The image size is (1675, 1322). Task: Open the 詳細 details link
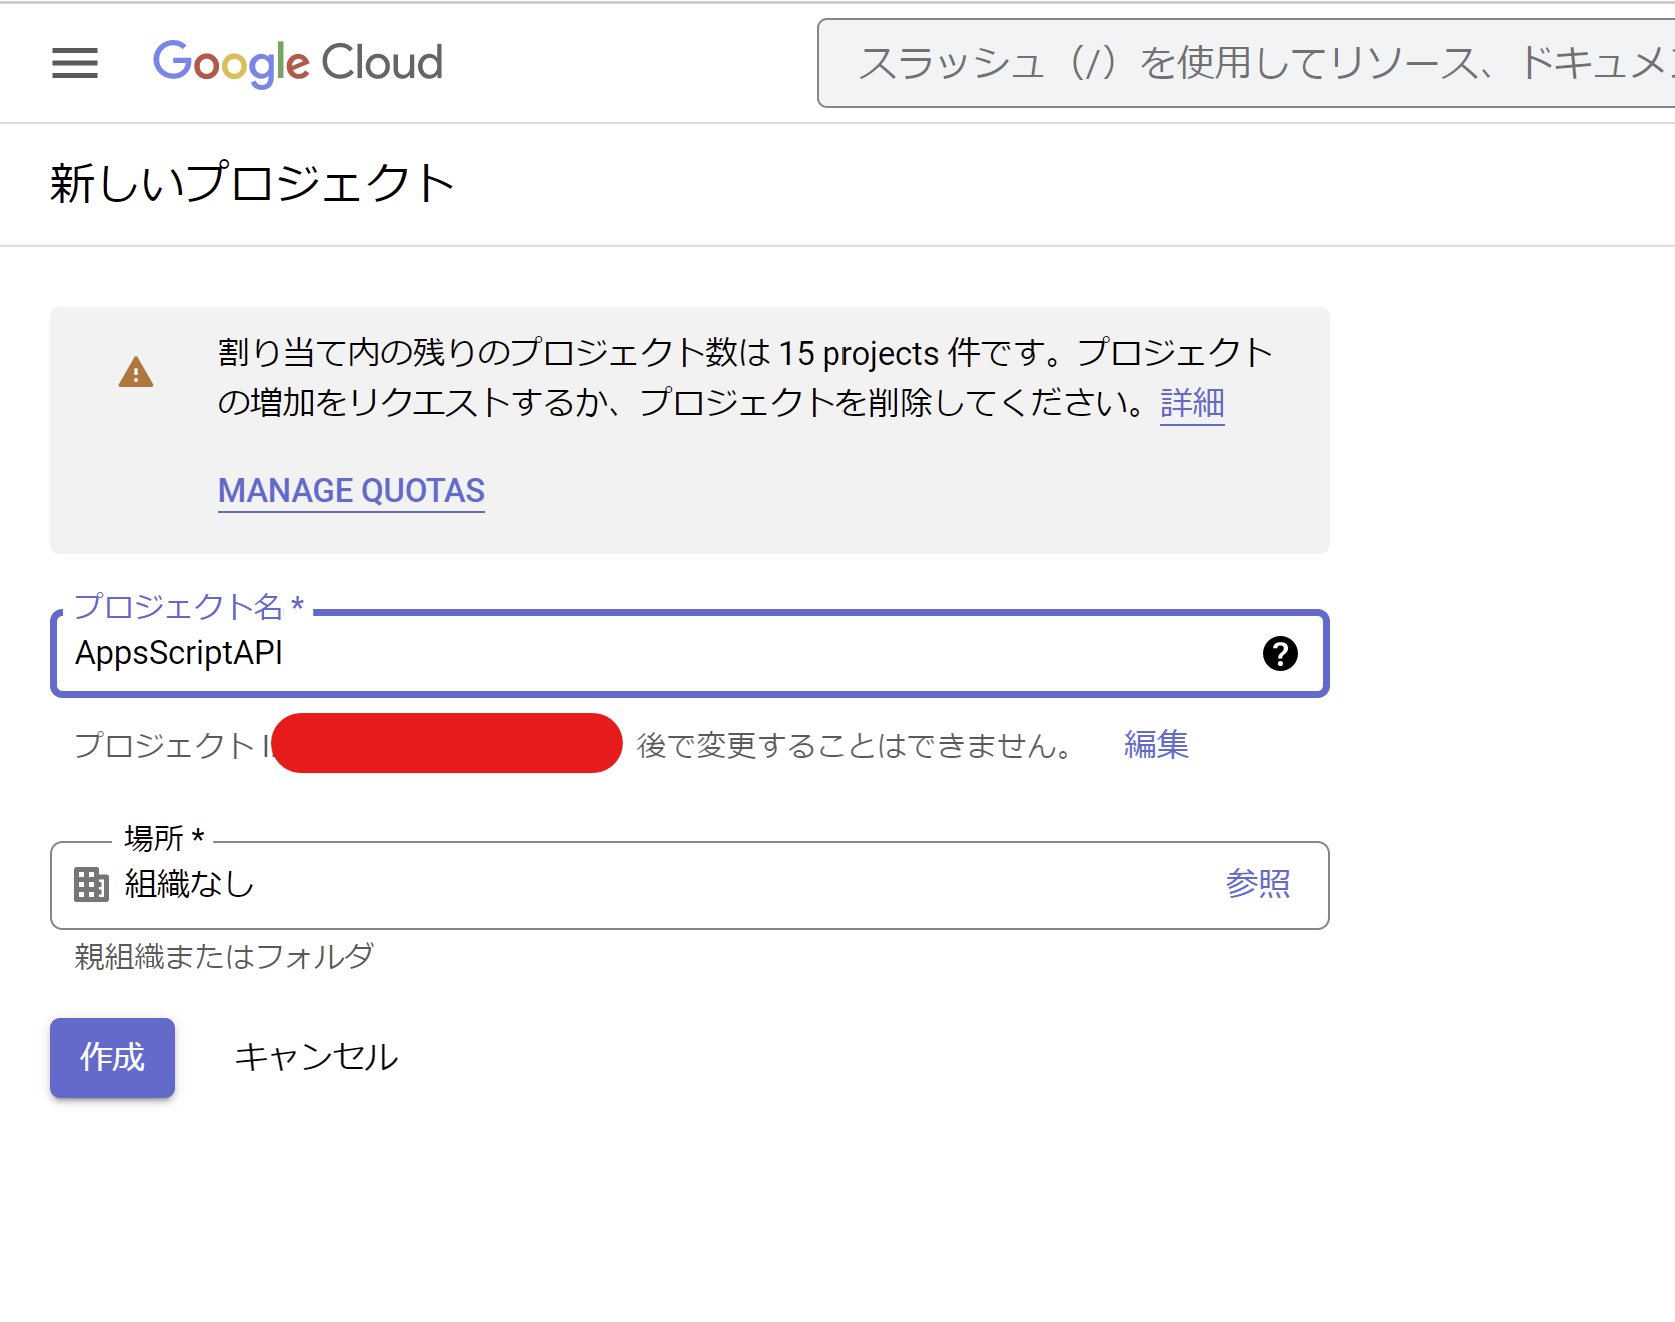(1191, 402)
